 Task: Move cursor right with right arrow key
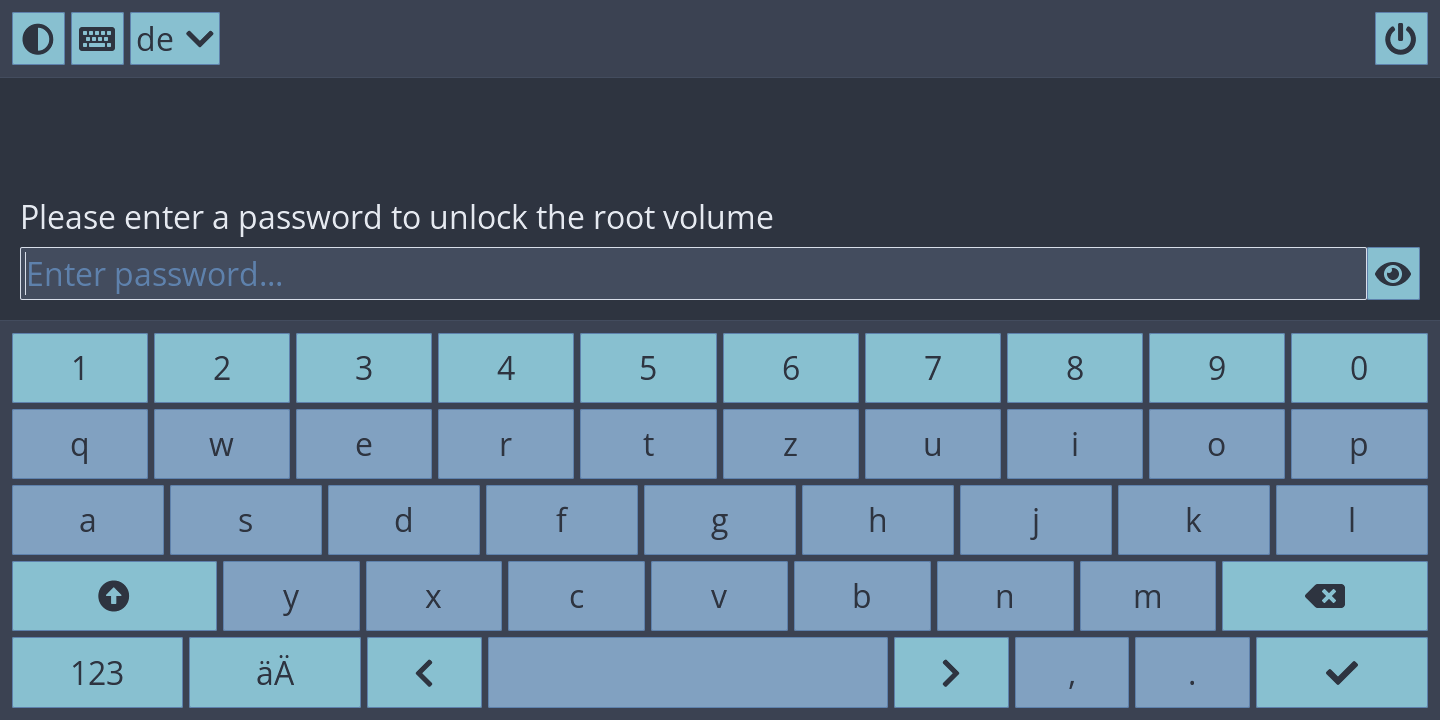(x=950, y=673)
